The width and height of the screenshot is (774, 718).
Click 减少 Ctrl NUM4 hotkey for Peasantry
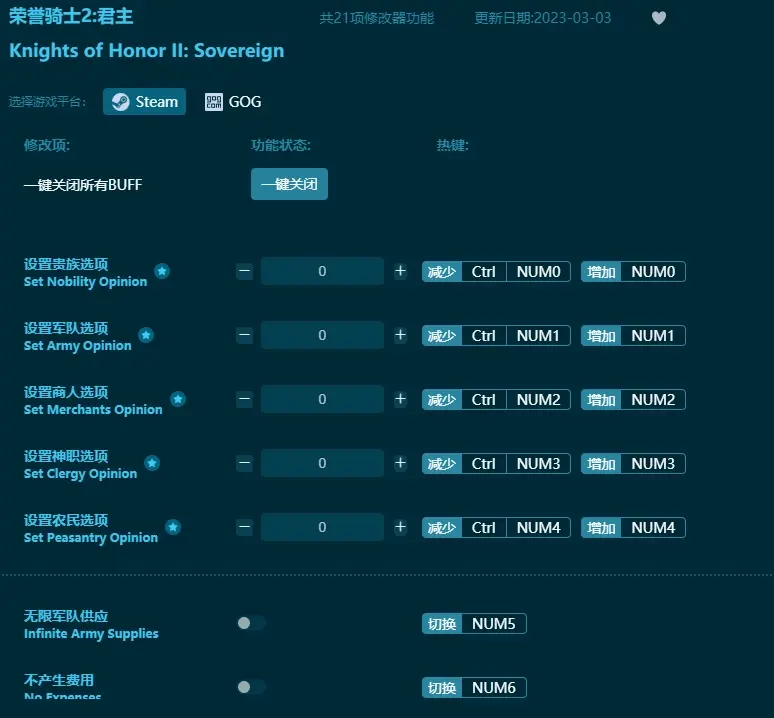(x=496, y=528)
